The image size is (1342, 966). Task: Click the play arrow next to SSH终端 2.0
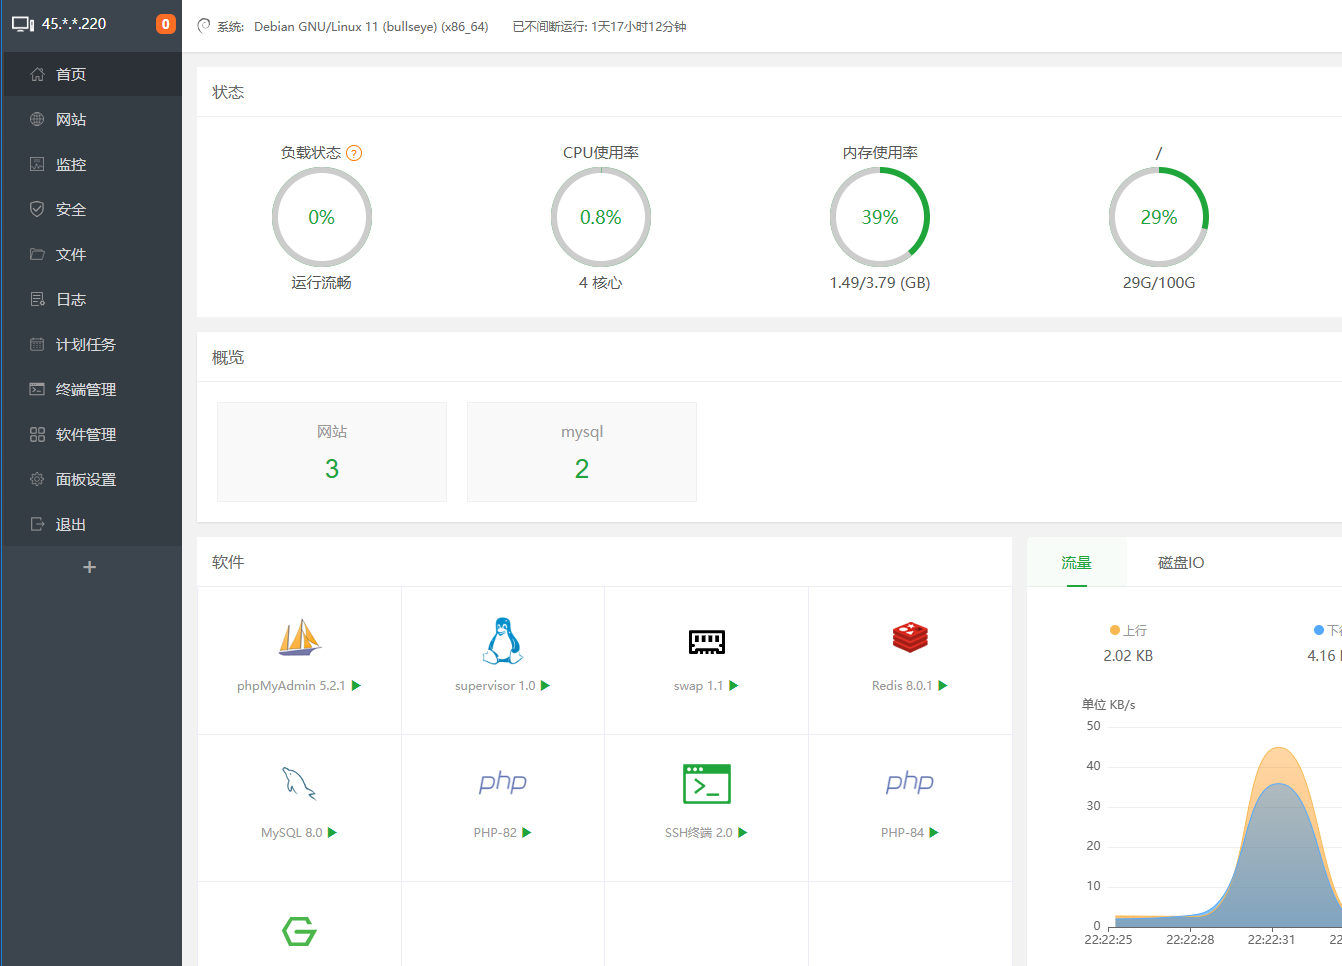click(743, 833)
